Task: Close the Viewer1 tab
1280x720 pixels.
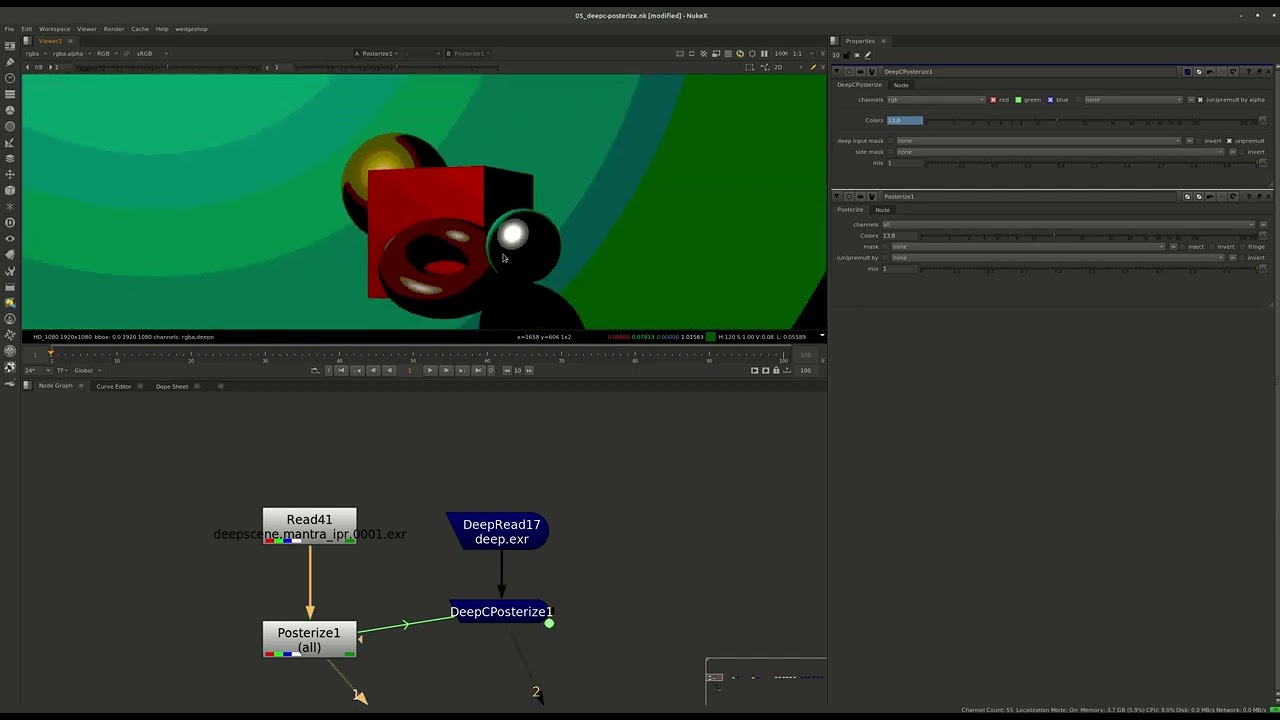Action: click(x=70, y=41)
